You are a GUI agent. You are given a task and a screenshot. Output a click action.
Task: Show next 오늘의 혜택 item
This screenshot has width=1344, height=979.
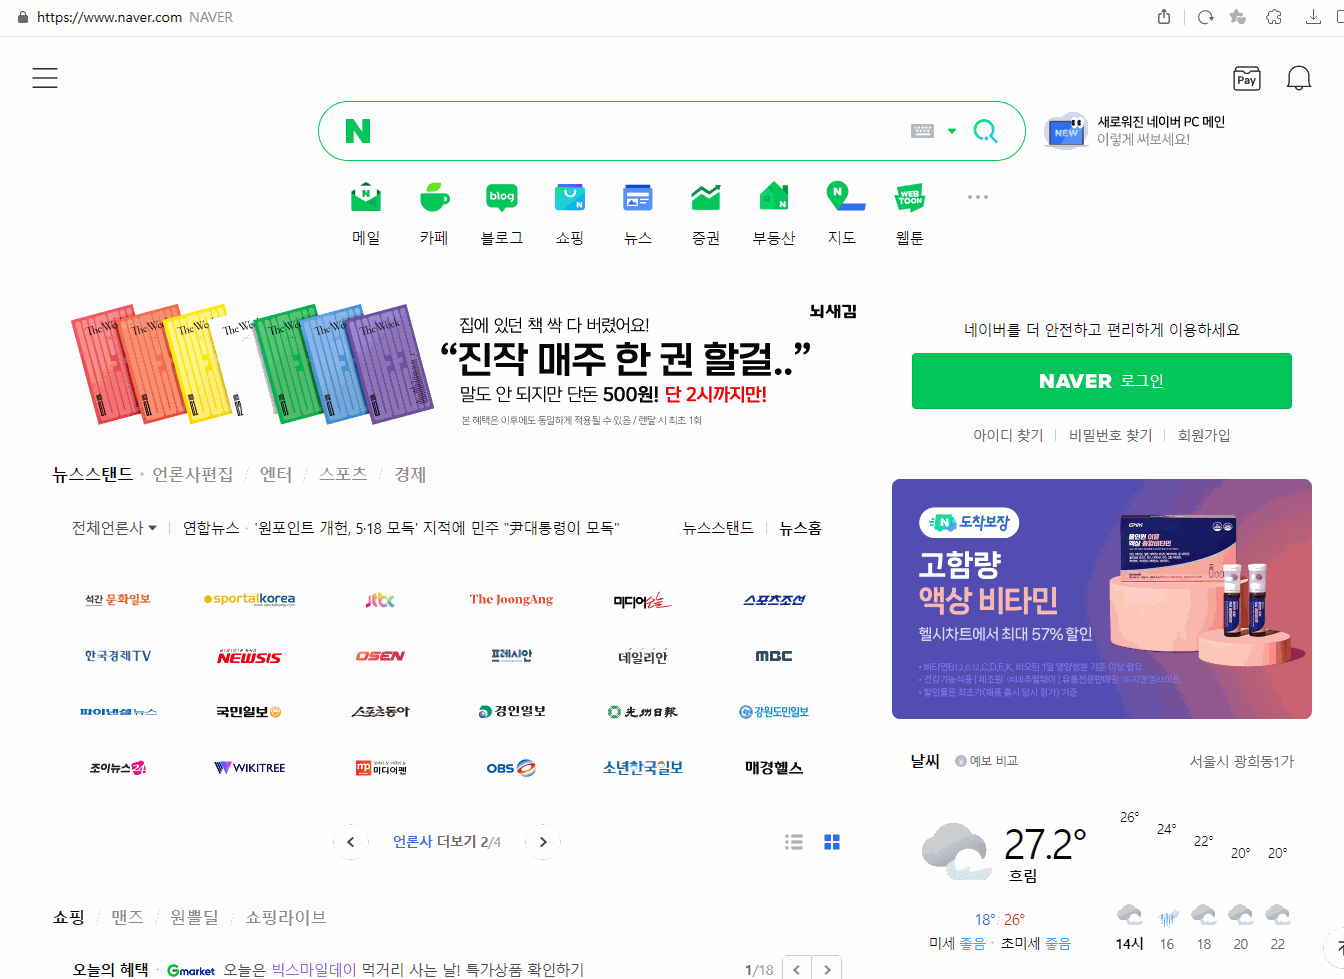[x=827, y=969]
